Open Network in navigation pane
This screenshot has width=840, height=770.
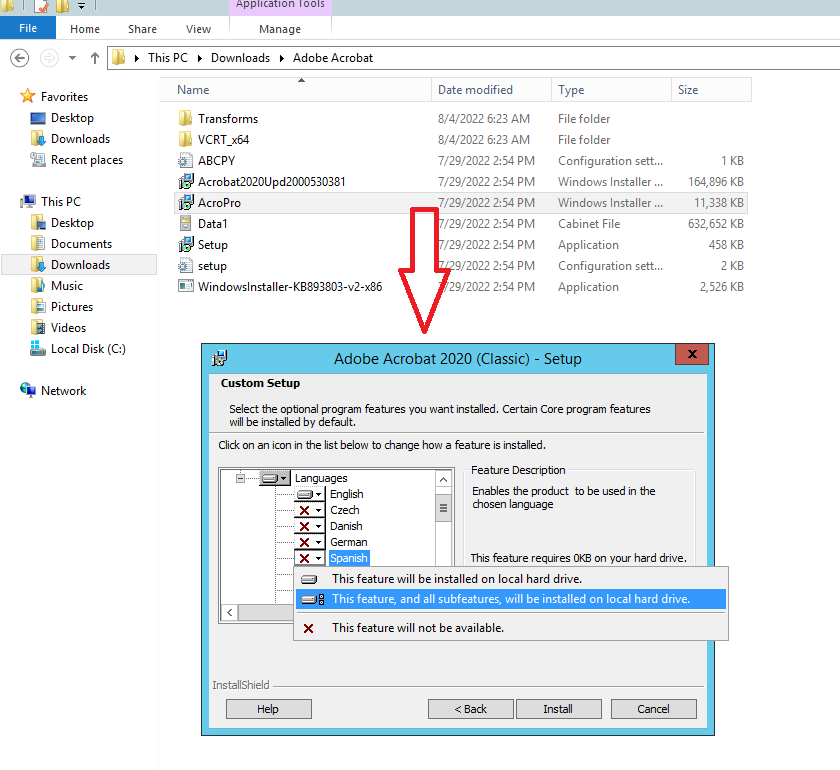tap(63, 391)
